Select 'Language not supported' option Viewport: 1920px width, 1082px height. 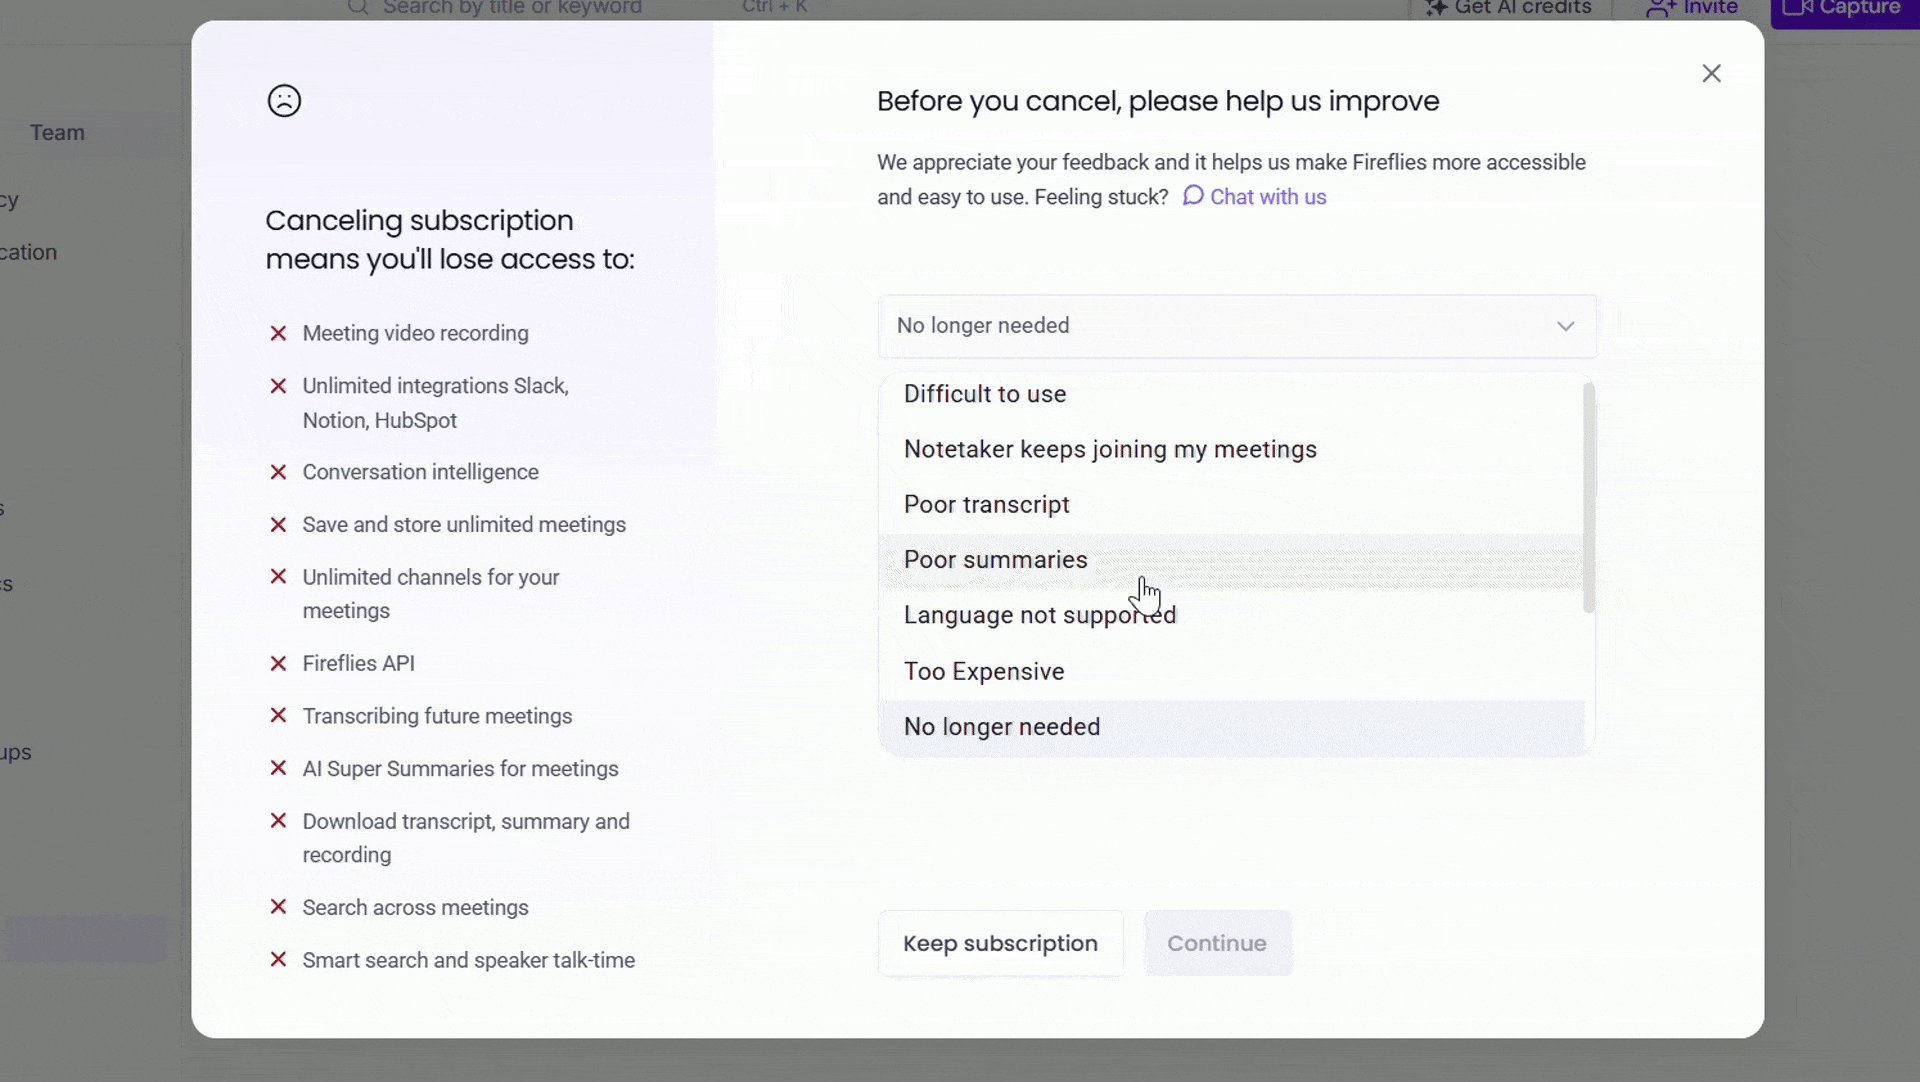coord(1231,616)
